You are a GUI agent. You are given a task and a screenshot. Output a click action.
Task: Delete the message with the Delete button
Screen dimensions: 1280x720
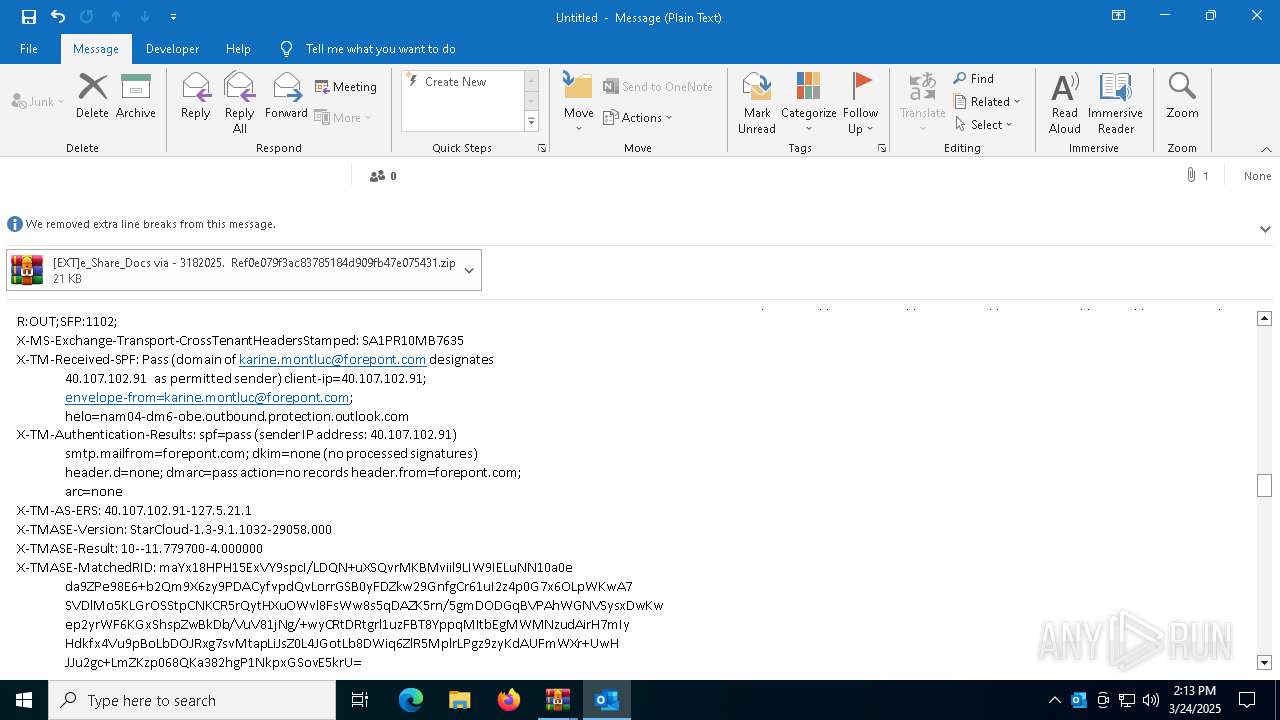pos(92,96)
